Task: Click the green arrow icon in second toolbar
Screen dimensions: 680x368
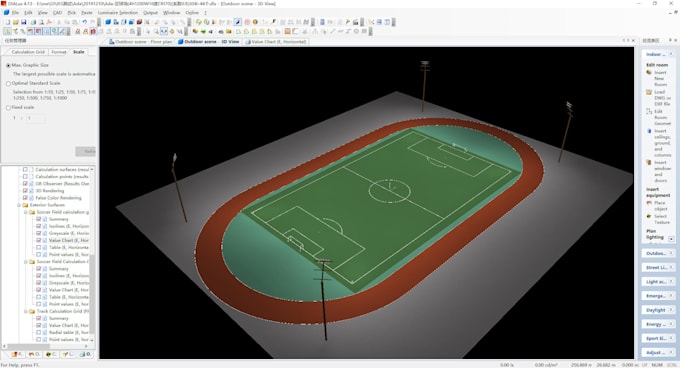Action: pyautogui.click(x=203, y=31)
